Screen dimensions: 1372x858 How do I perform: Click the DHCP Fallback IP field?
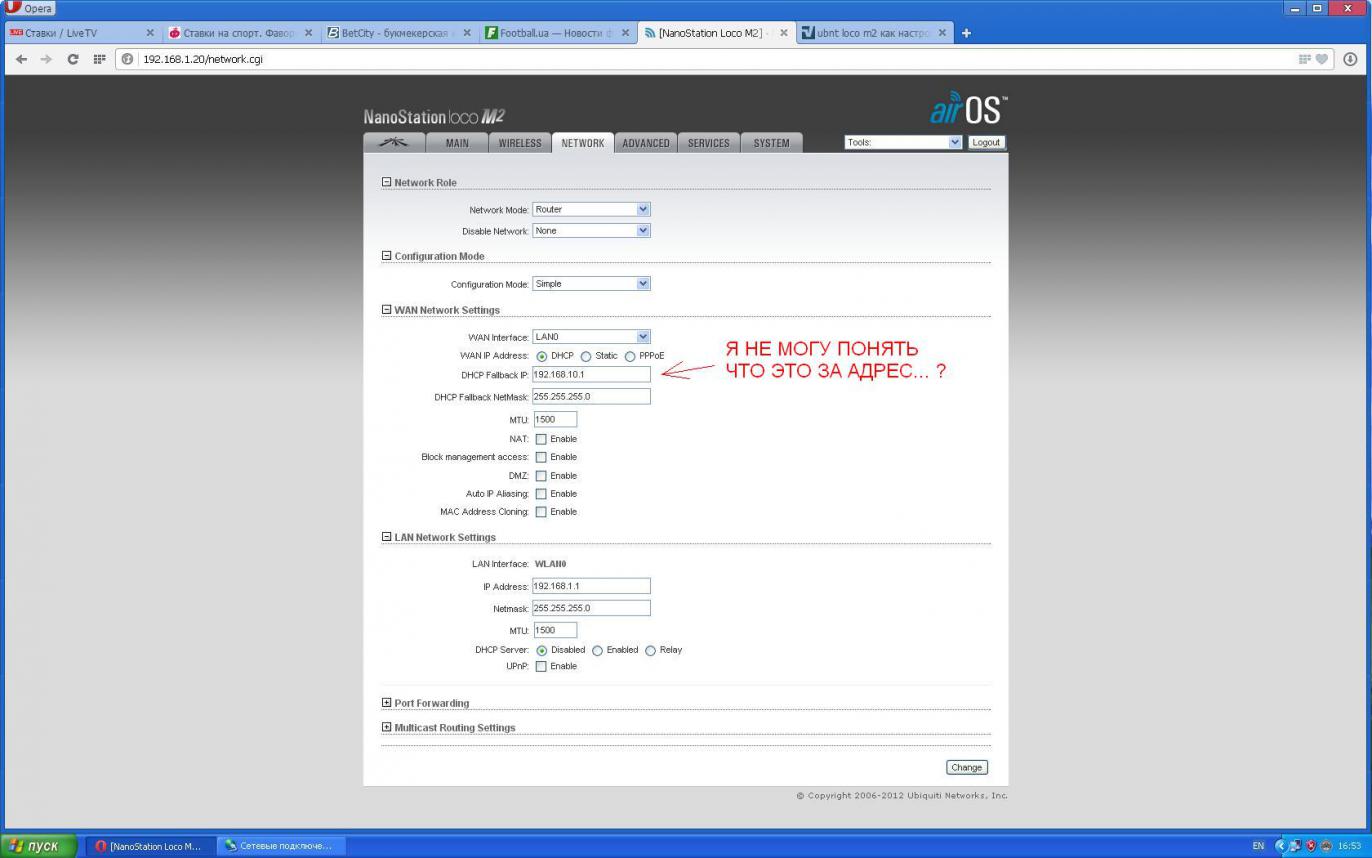[591, 375]
